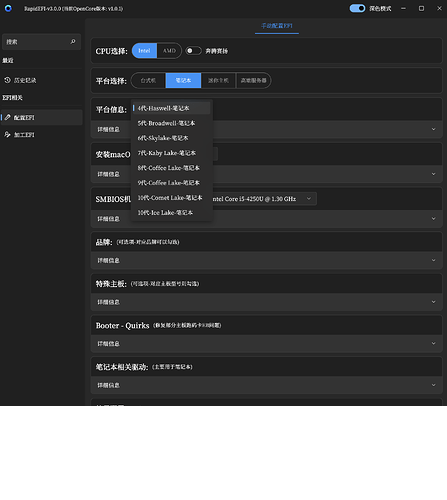The image size is (447, 500).
Task: Click the EFI相关 sidebar heading
Action: click(12, 98)
